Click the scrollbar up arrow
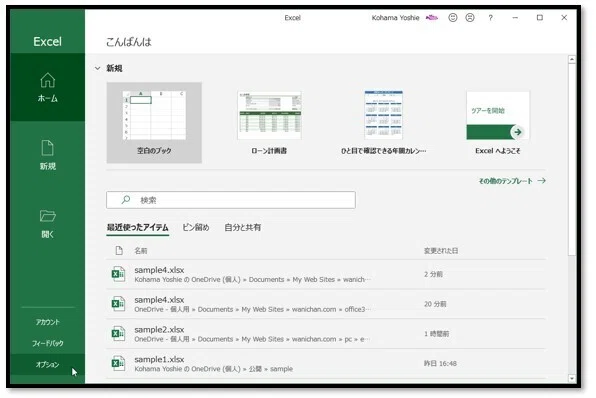 tap(572, 59)
